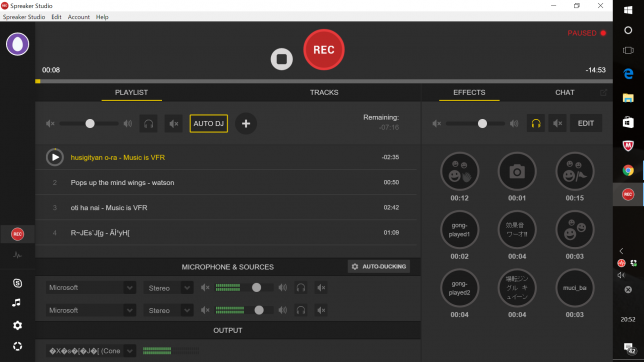Open the Edit menu
This screenshot has height=362, width=644.
click(x=56, y=17)
